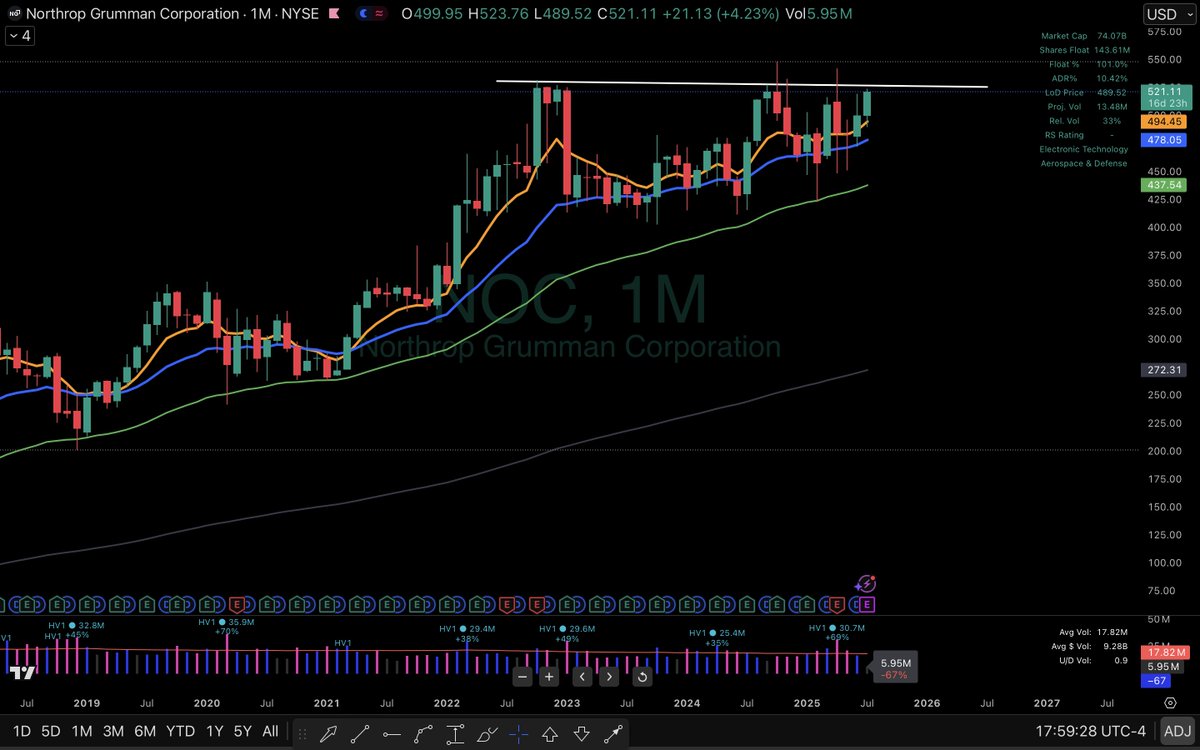Click the Northrop Grumman symbol logo
Viewport: 1200px width, 750px height.
[x=15, y=15]
